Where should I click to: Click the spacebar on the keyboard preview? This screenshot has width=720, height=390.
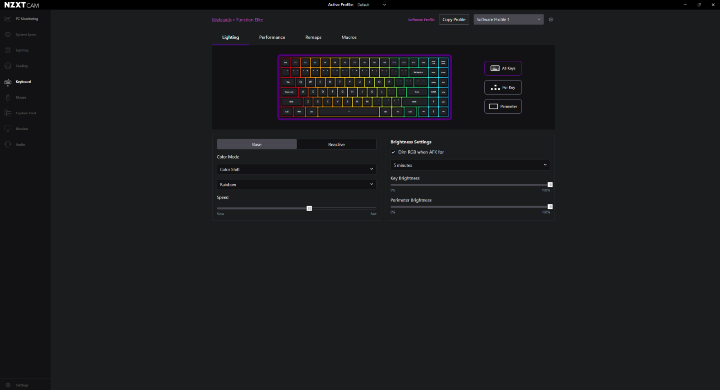tap(348, 112)
